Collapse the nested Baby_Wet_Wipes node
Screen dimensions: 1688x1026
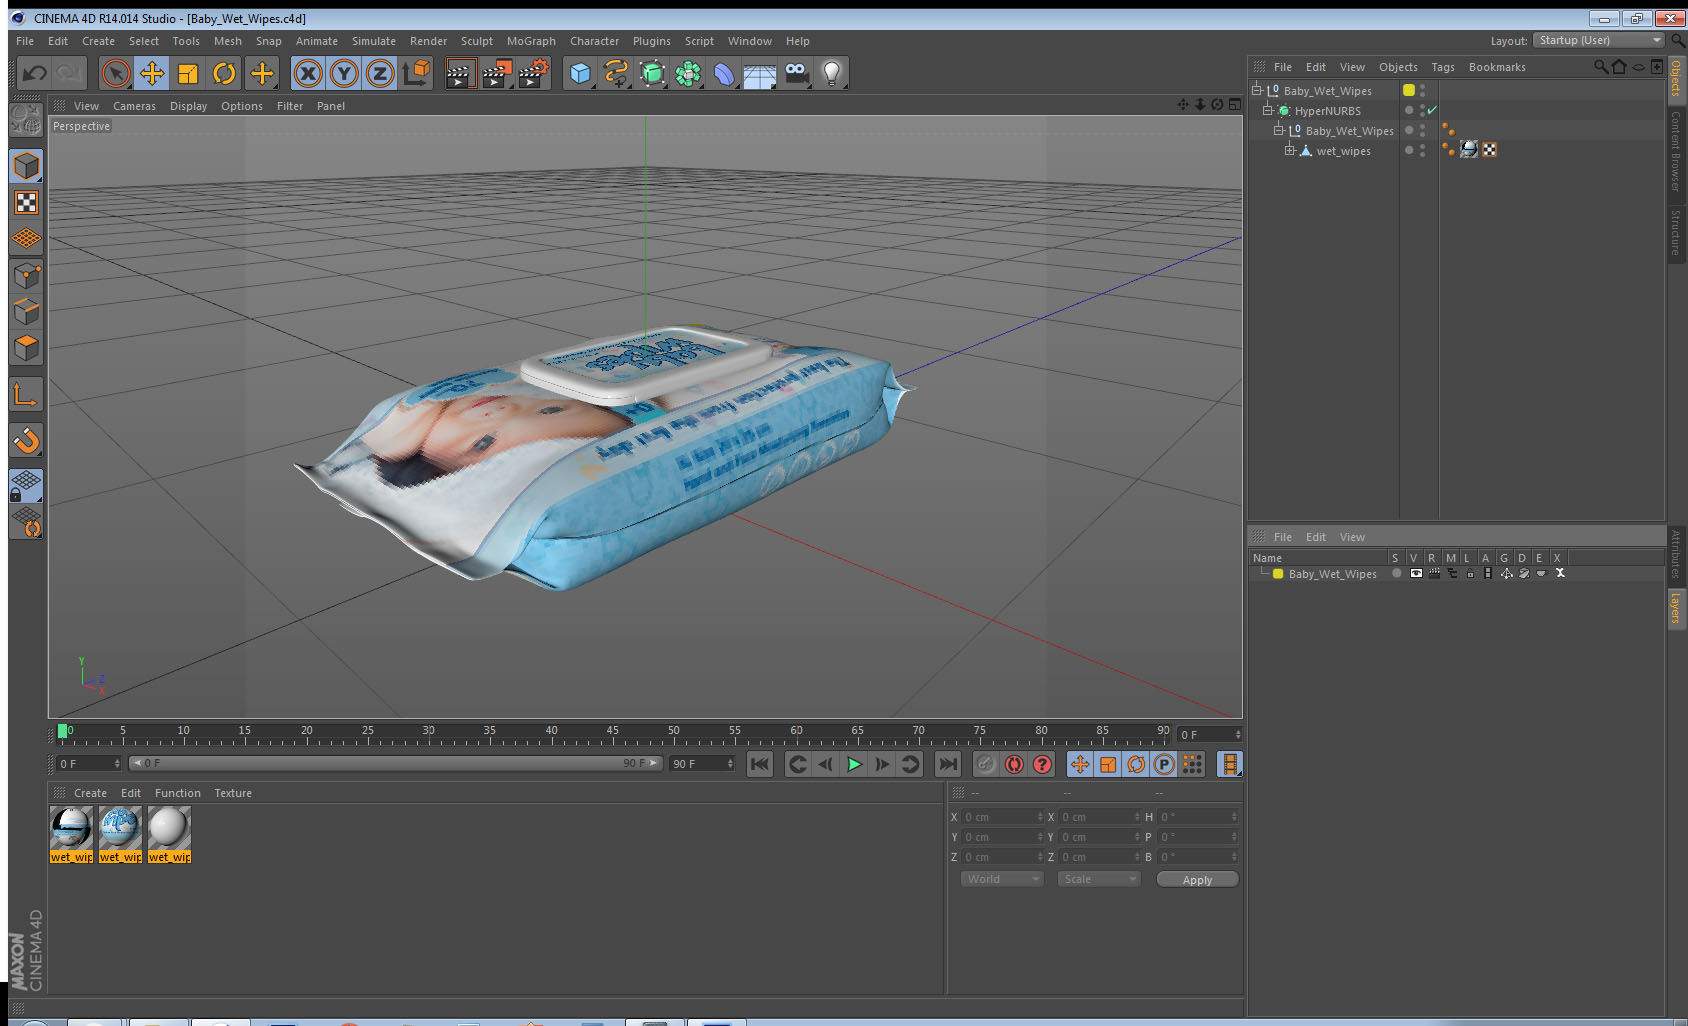(x=1279, y=130)
